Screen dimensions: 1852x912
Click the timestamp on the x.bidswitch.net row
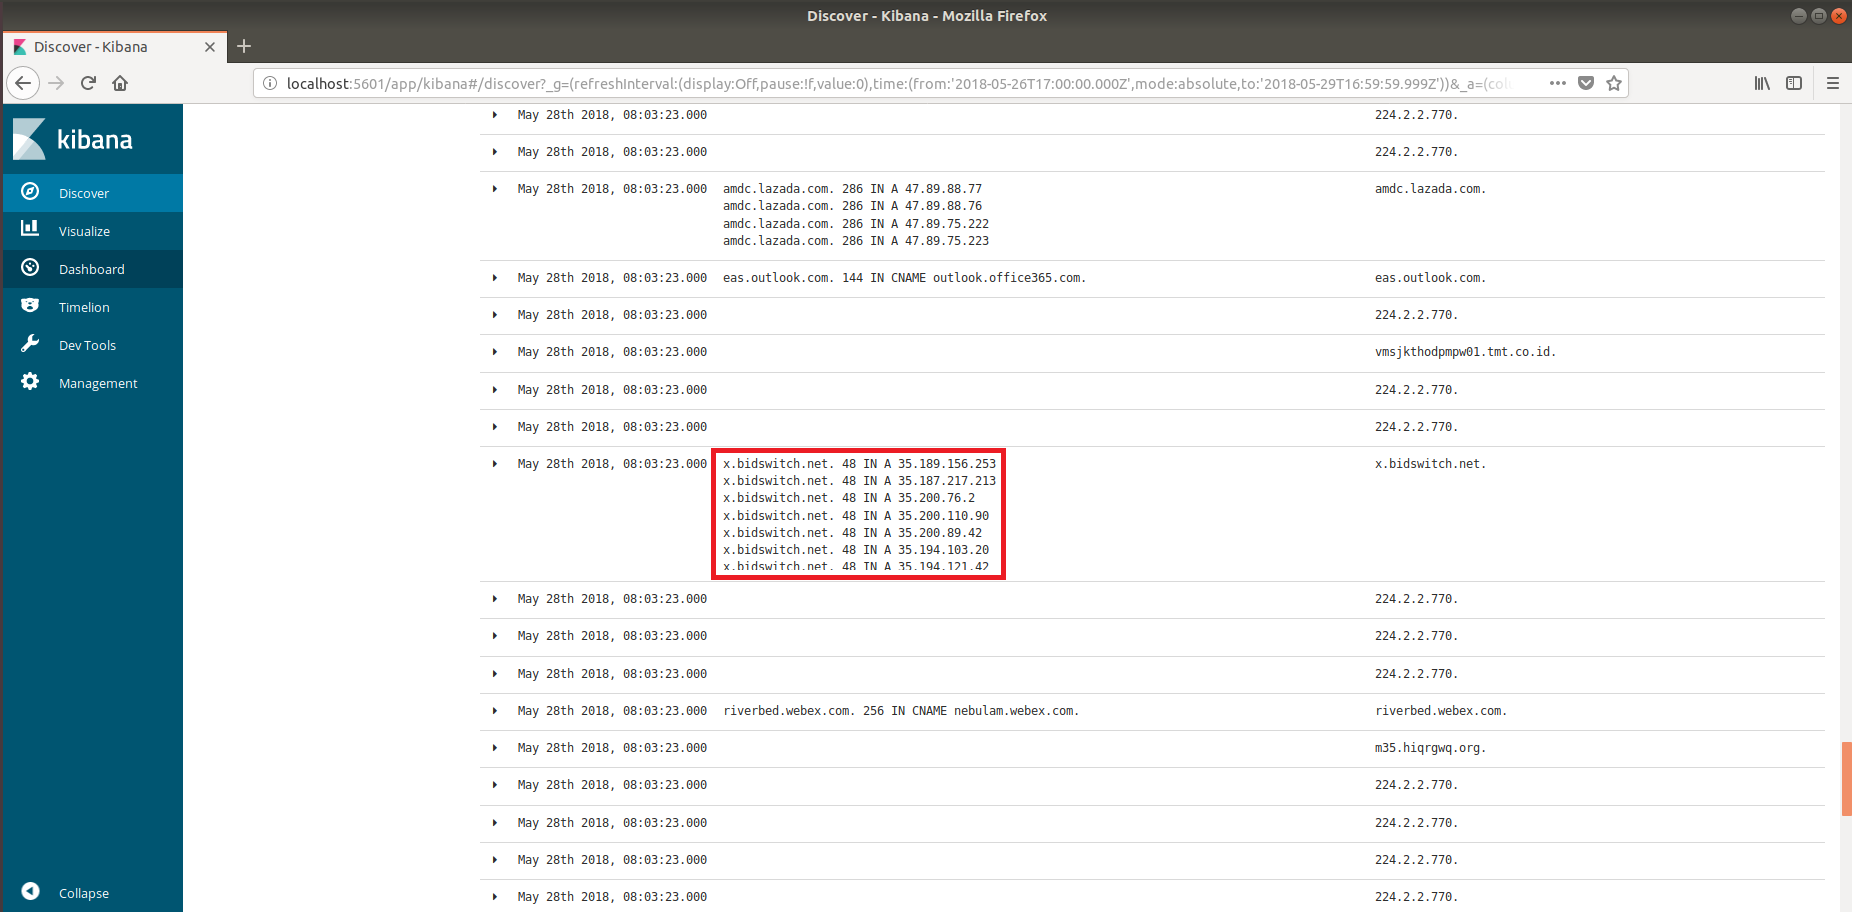(612, 464)
